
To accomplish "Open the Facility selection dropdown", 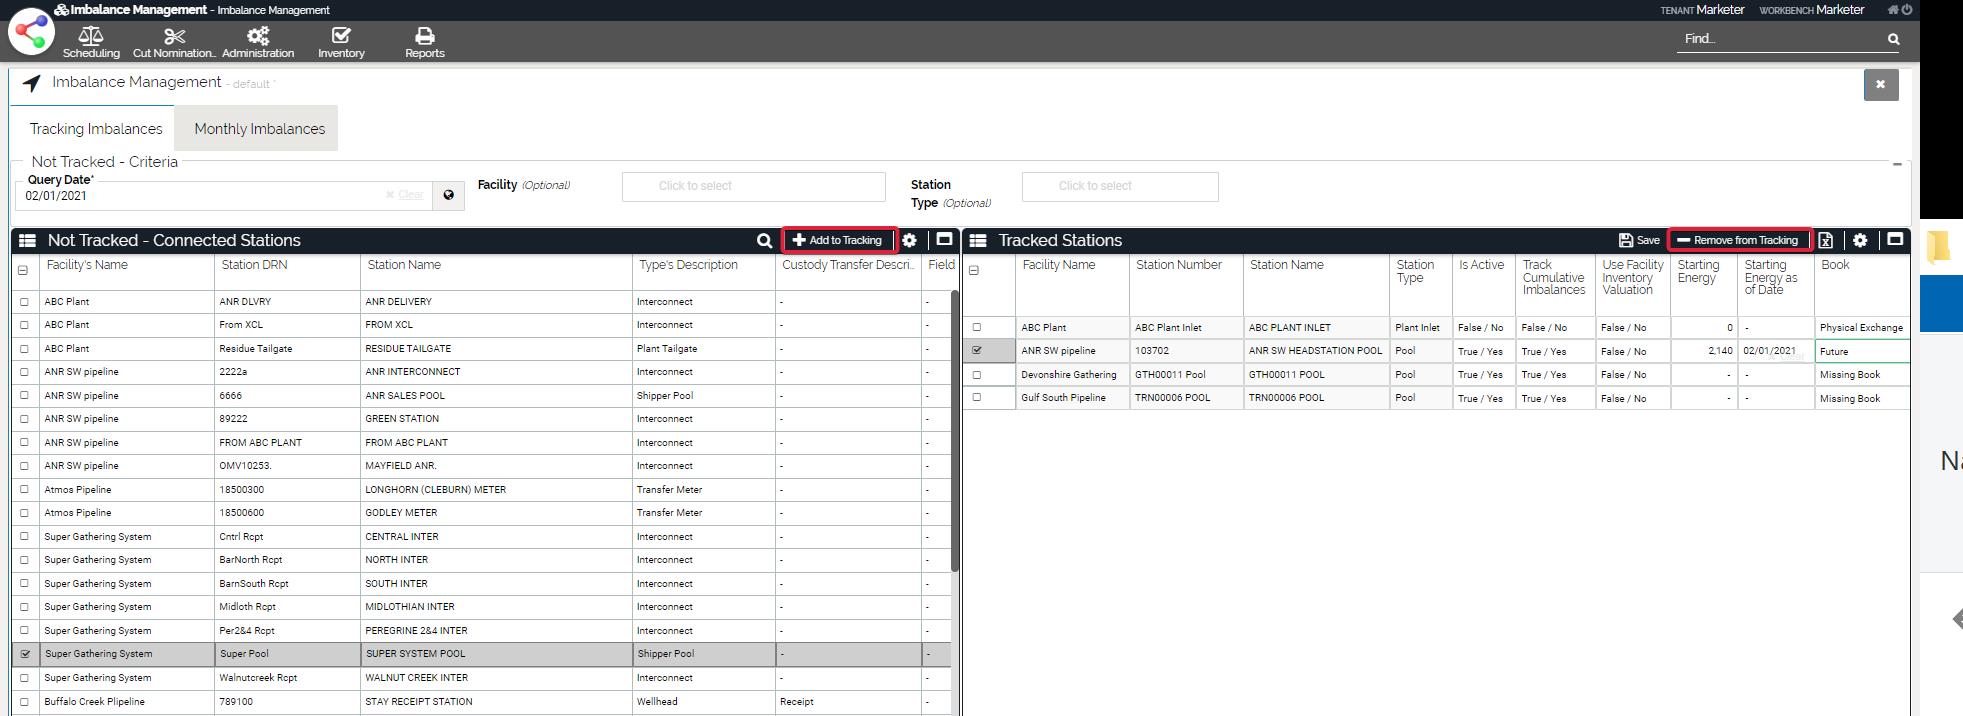I will (x=753, y=186).
